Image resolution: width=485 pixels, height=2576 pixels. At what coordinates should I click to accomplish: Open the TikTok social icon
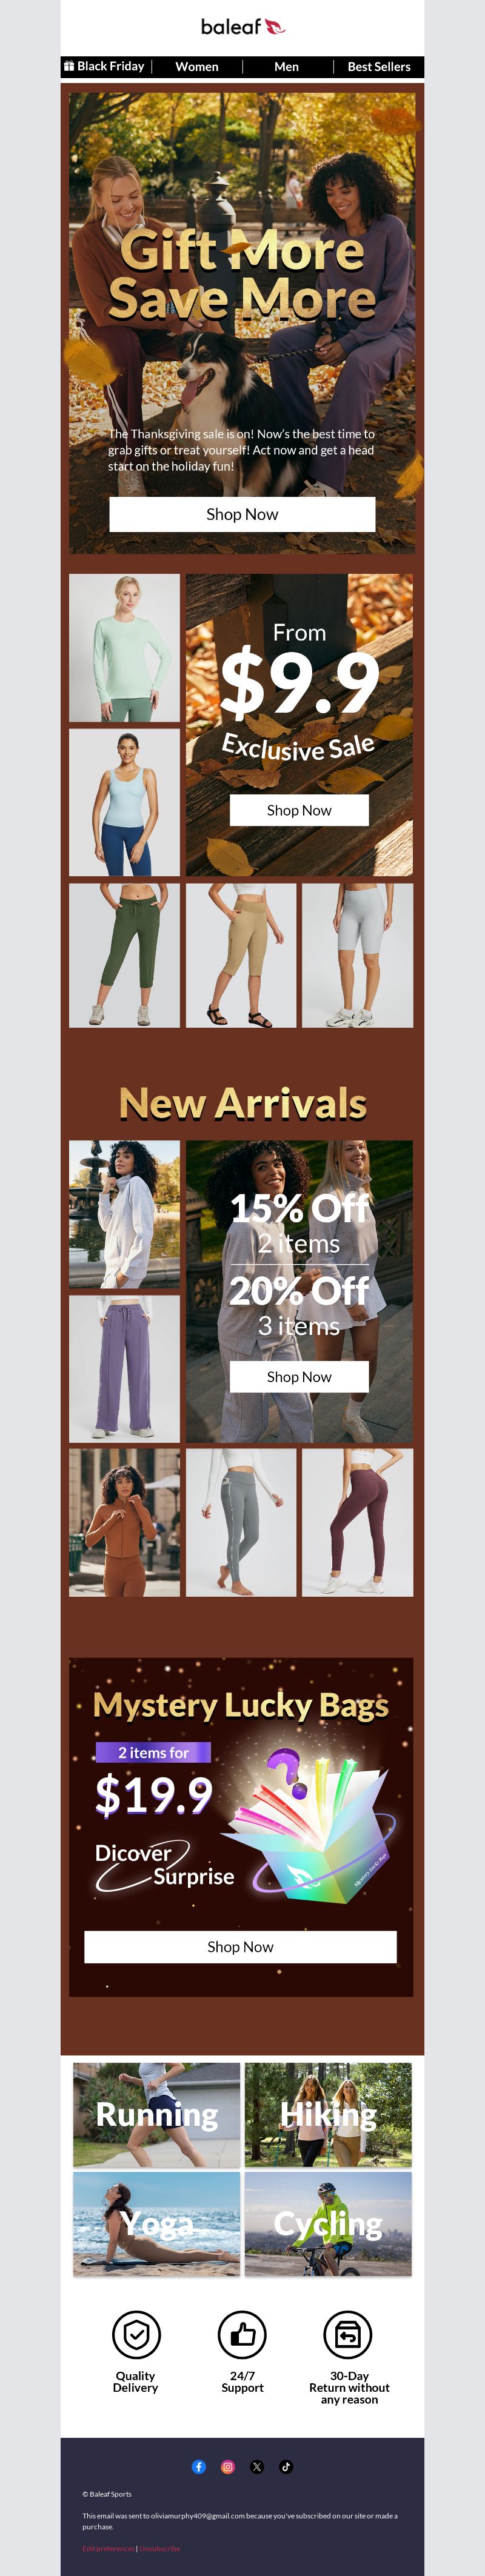(x=286, y=2467)
